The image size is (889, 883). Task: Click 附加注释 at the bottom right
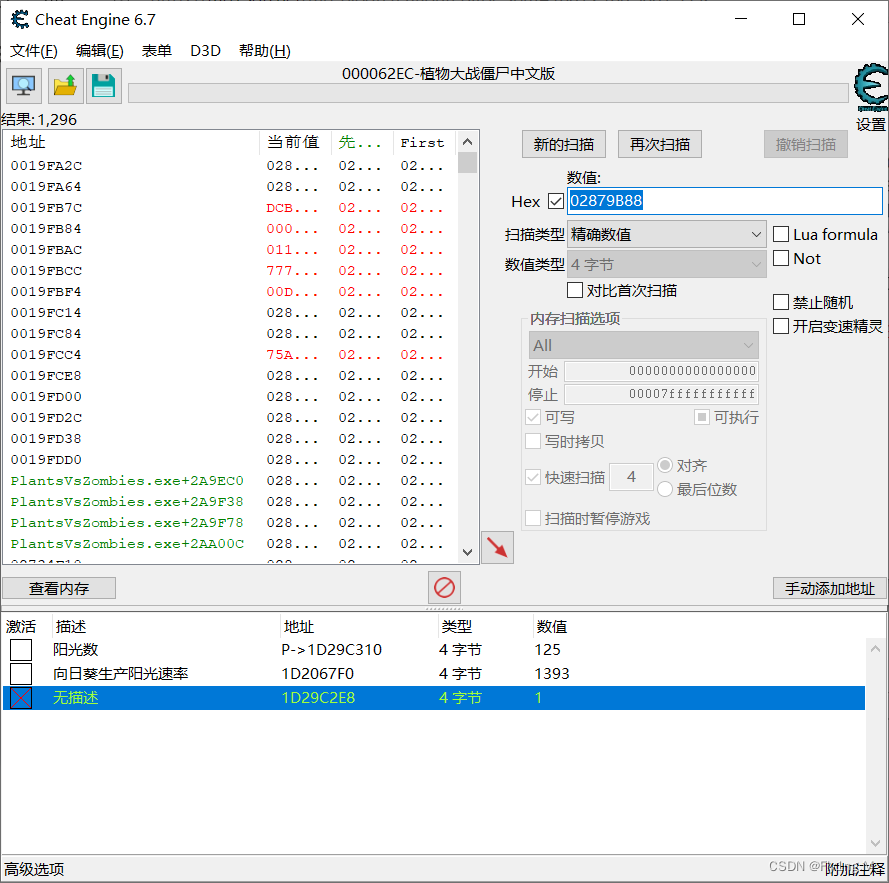(854, 869)
